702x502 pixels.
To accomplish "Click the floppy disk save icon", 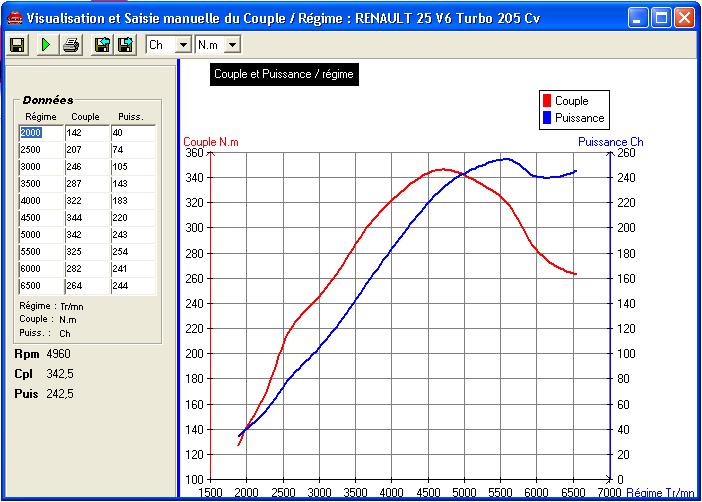I will coord(17,45).
